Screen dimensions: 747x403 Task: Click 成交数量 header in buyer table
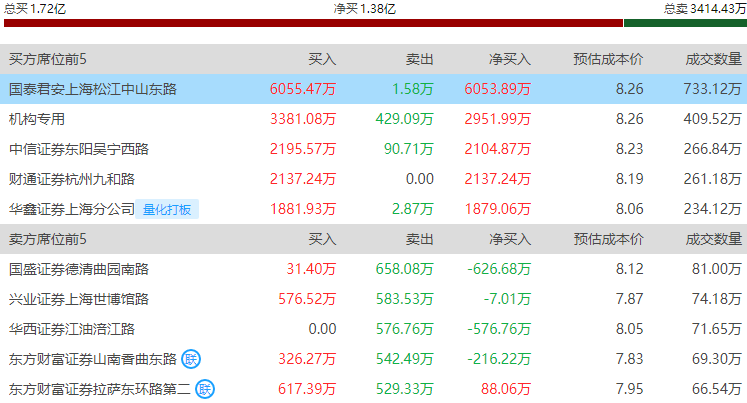tap(714, 60)
